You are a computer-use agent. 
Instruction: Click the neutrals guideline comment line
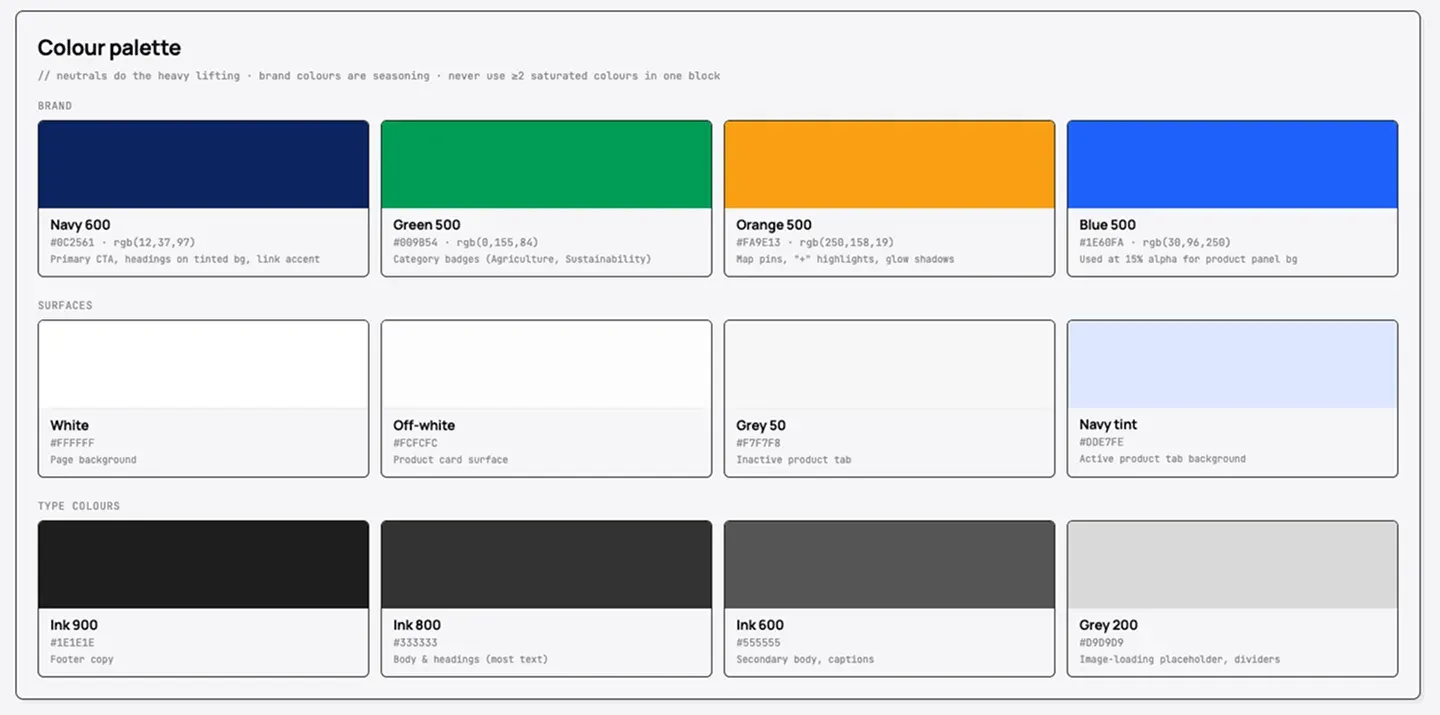379,76
